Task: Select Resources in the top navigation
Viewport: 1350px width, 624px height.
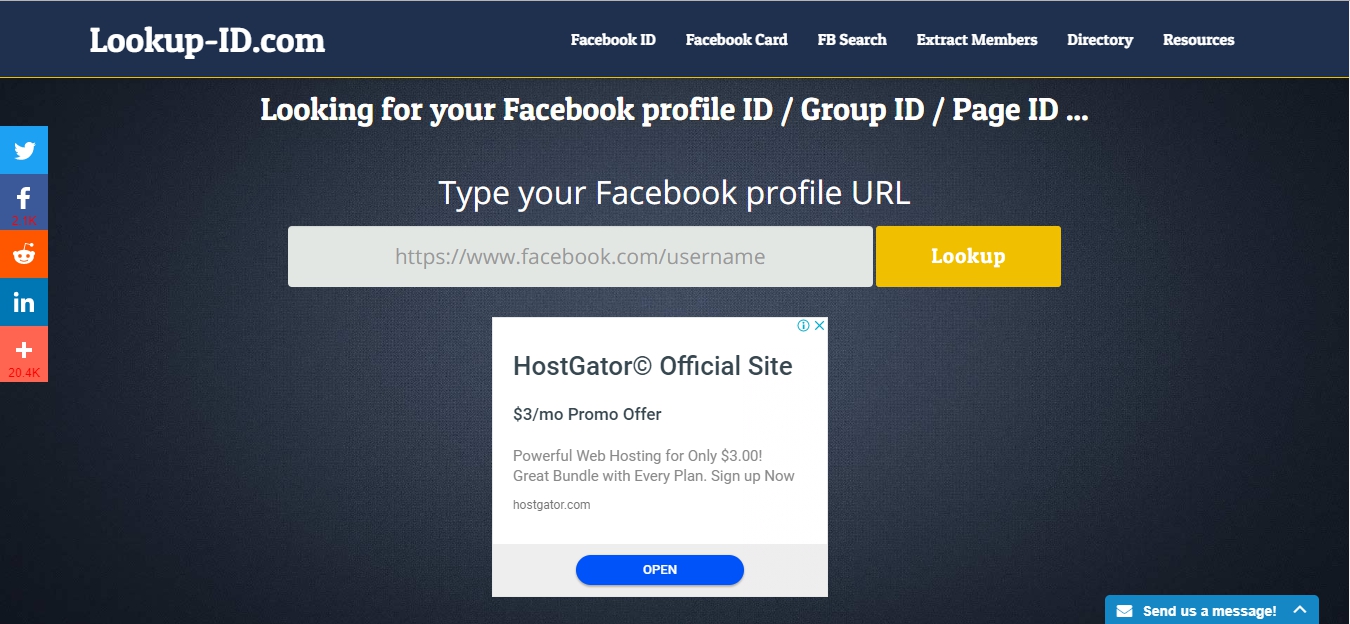Action: (1198, 40)
